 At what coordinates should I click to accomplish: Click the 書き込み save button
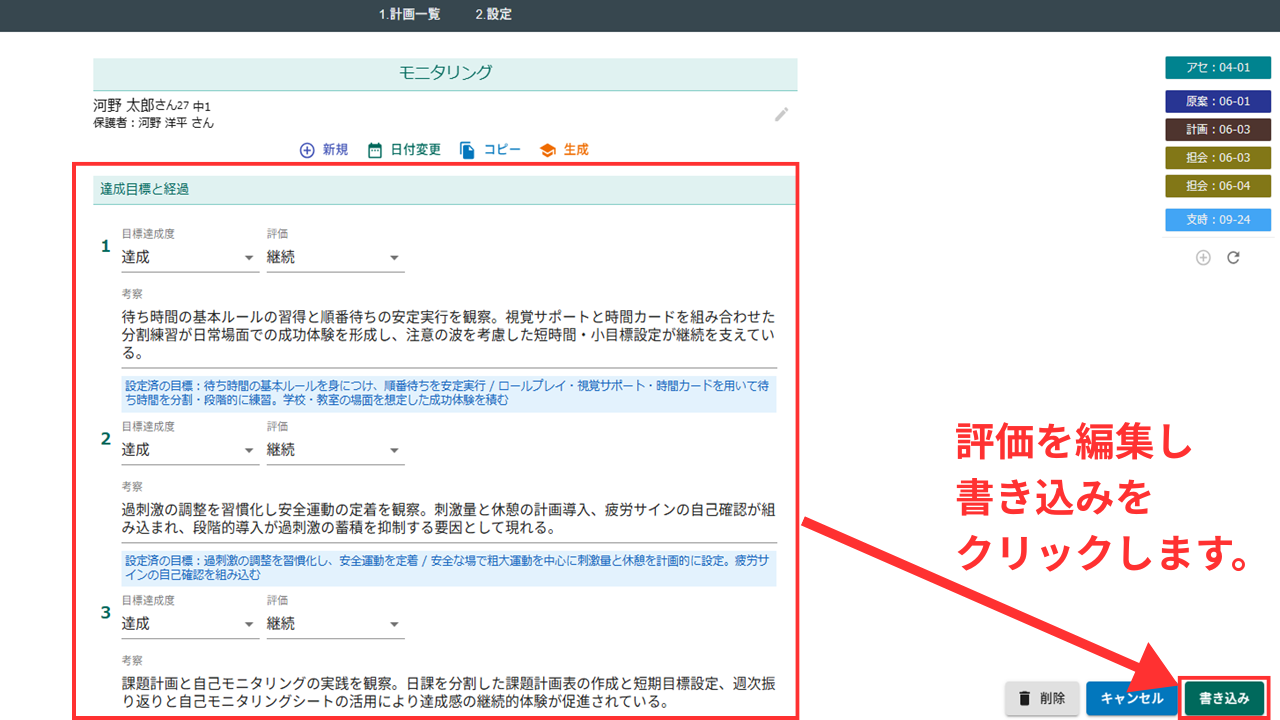click(1224, 698)
